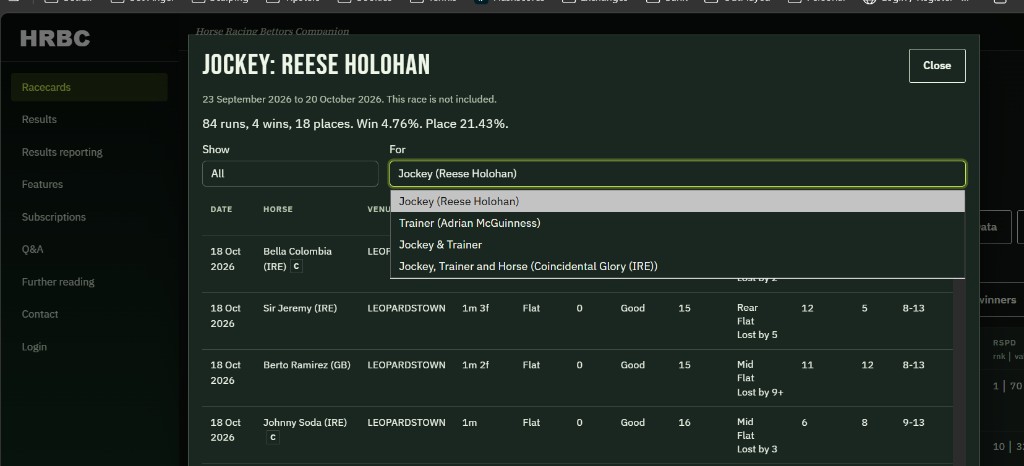Click the 16 runners value in Johnny Soda row

point(684,422)
